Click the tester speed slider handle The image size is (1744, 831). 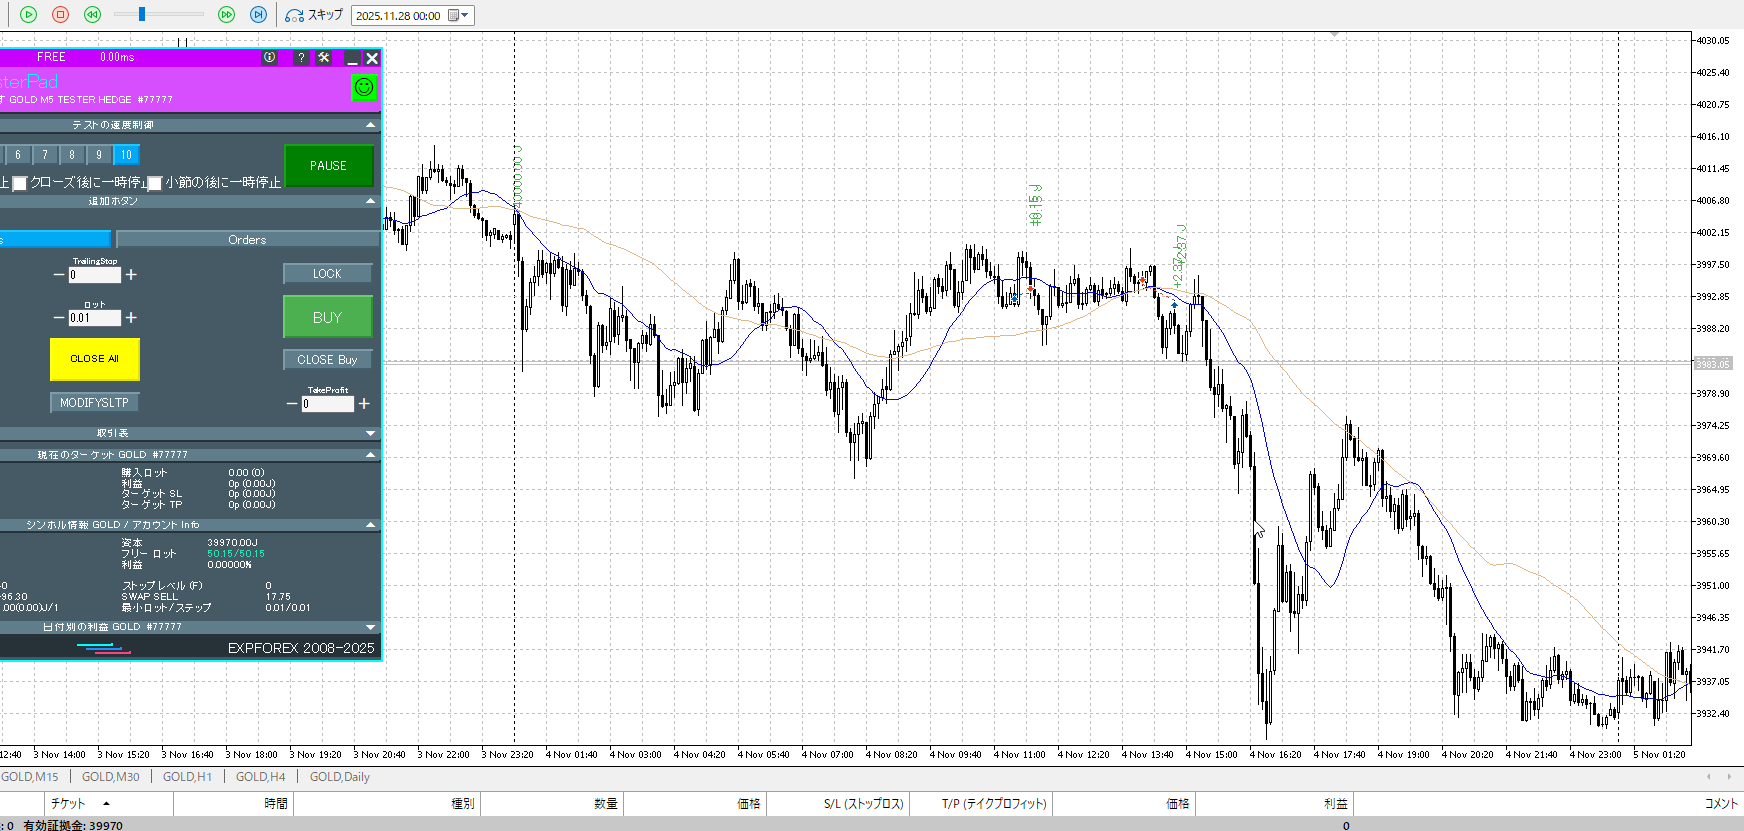click(142, 14)
